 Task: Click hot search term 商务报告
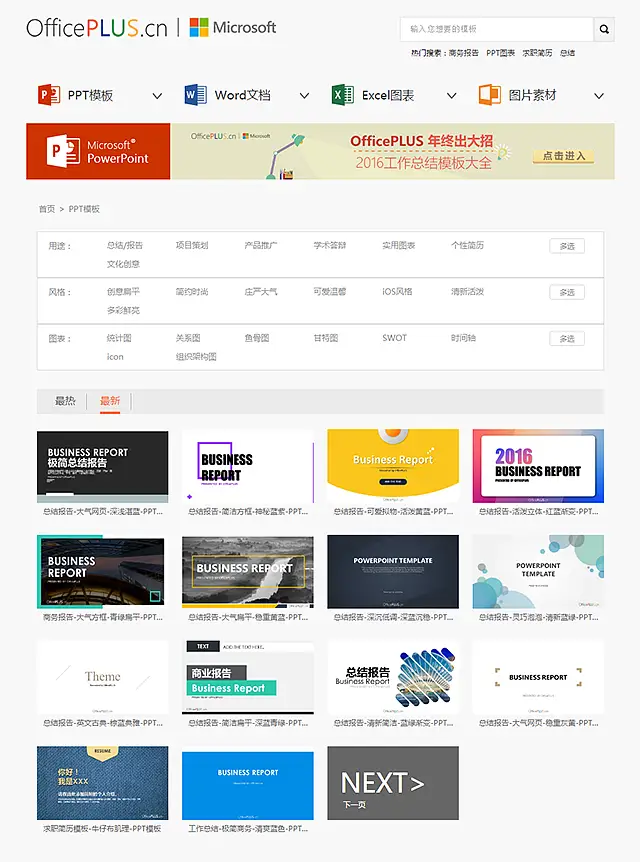point(464,53)
